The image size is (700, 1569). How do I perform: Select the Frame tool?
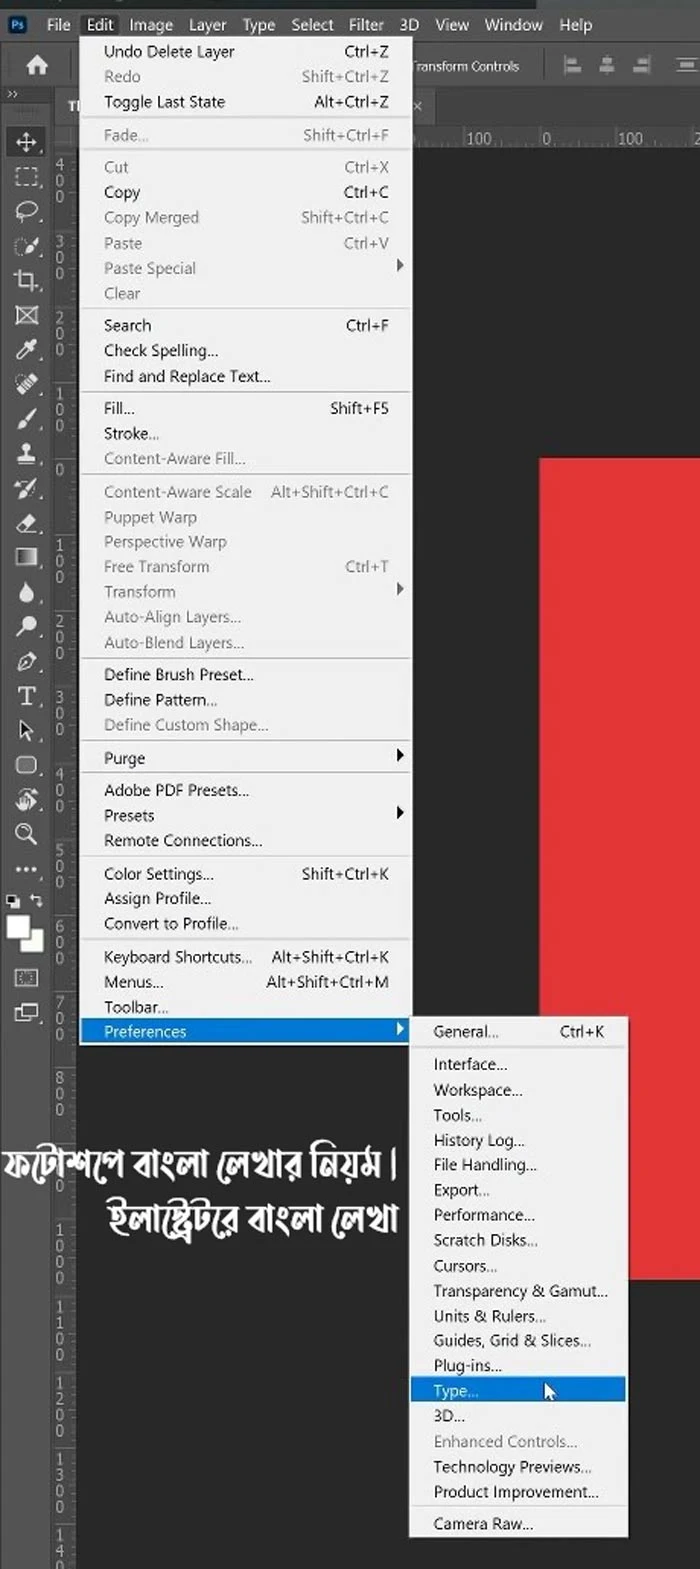[27, 315]
